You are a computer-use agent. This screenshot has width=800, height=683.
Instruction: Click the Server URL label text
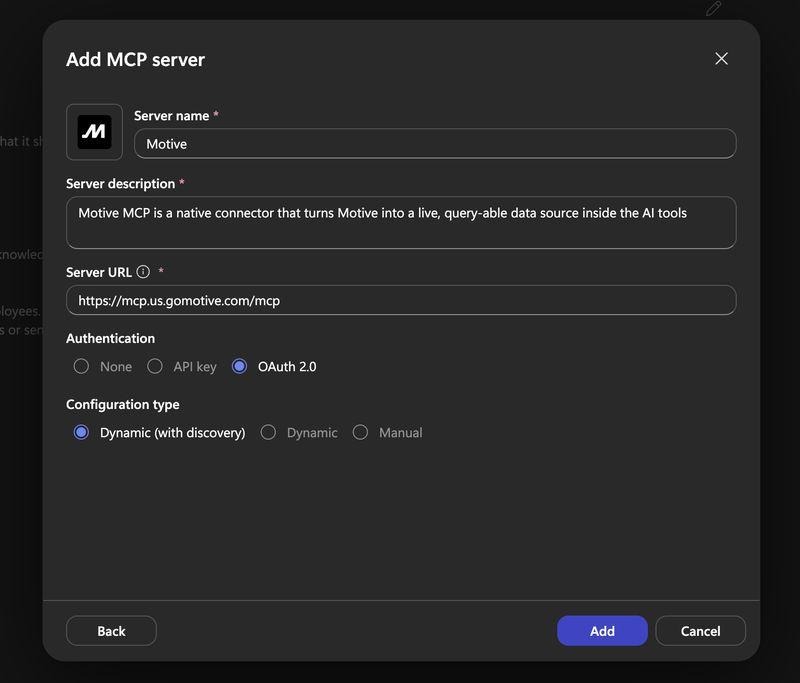(99, 272)
